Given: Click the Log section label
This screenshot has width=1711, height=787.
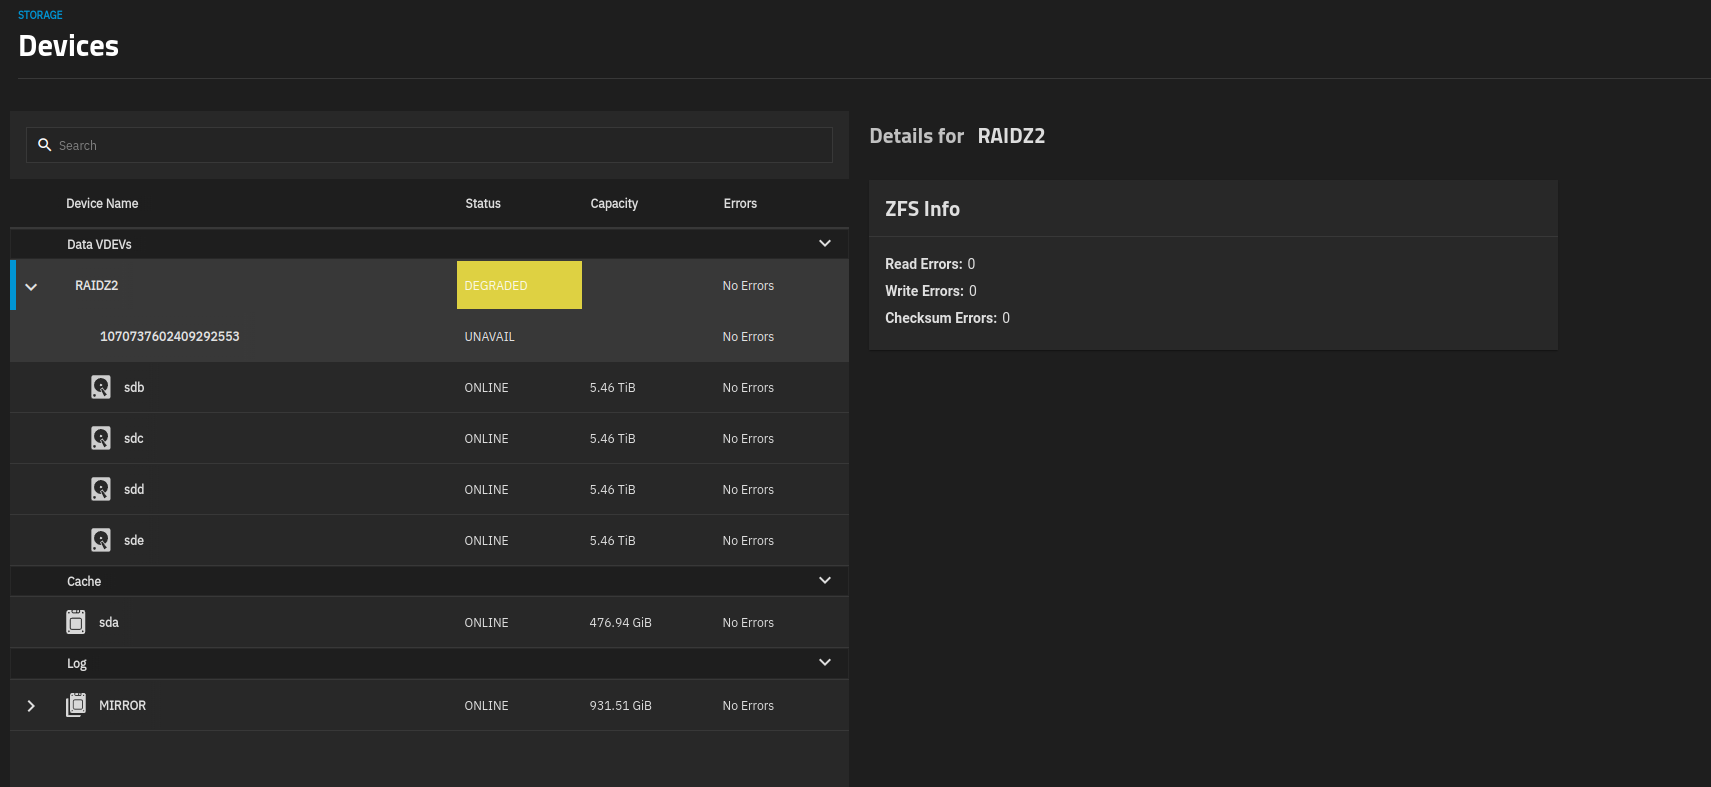Looking at the screenshot, I should [x=77, y=663].
